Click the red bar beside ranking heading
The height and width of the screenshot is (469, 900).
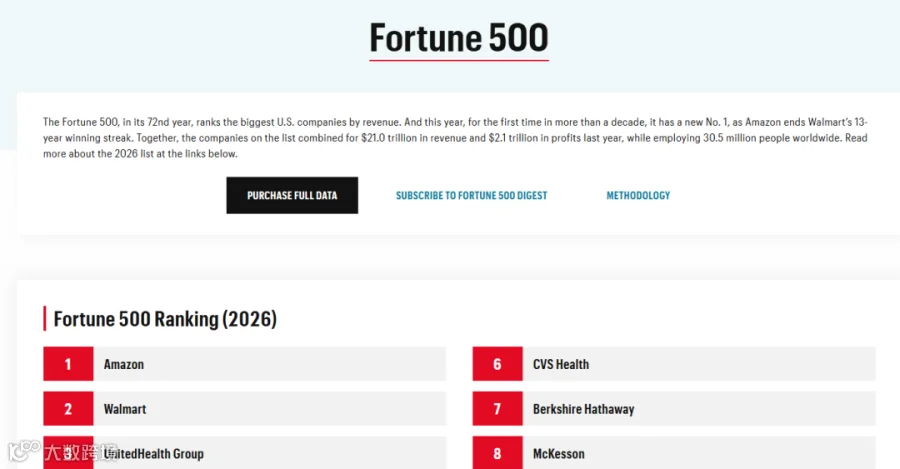[x=45, y=319]
